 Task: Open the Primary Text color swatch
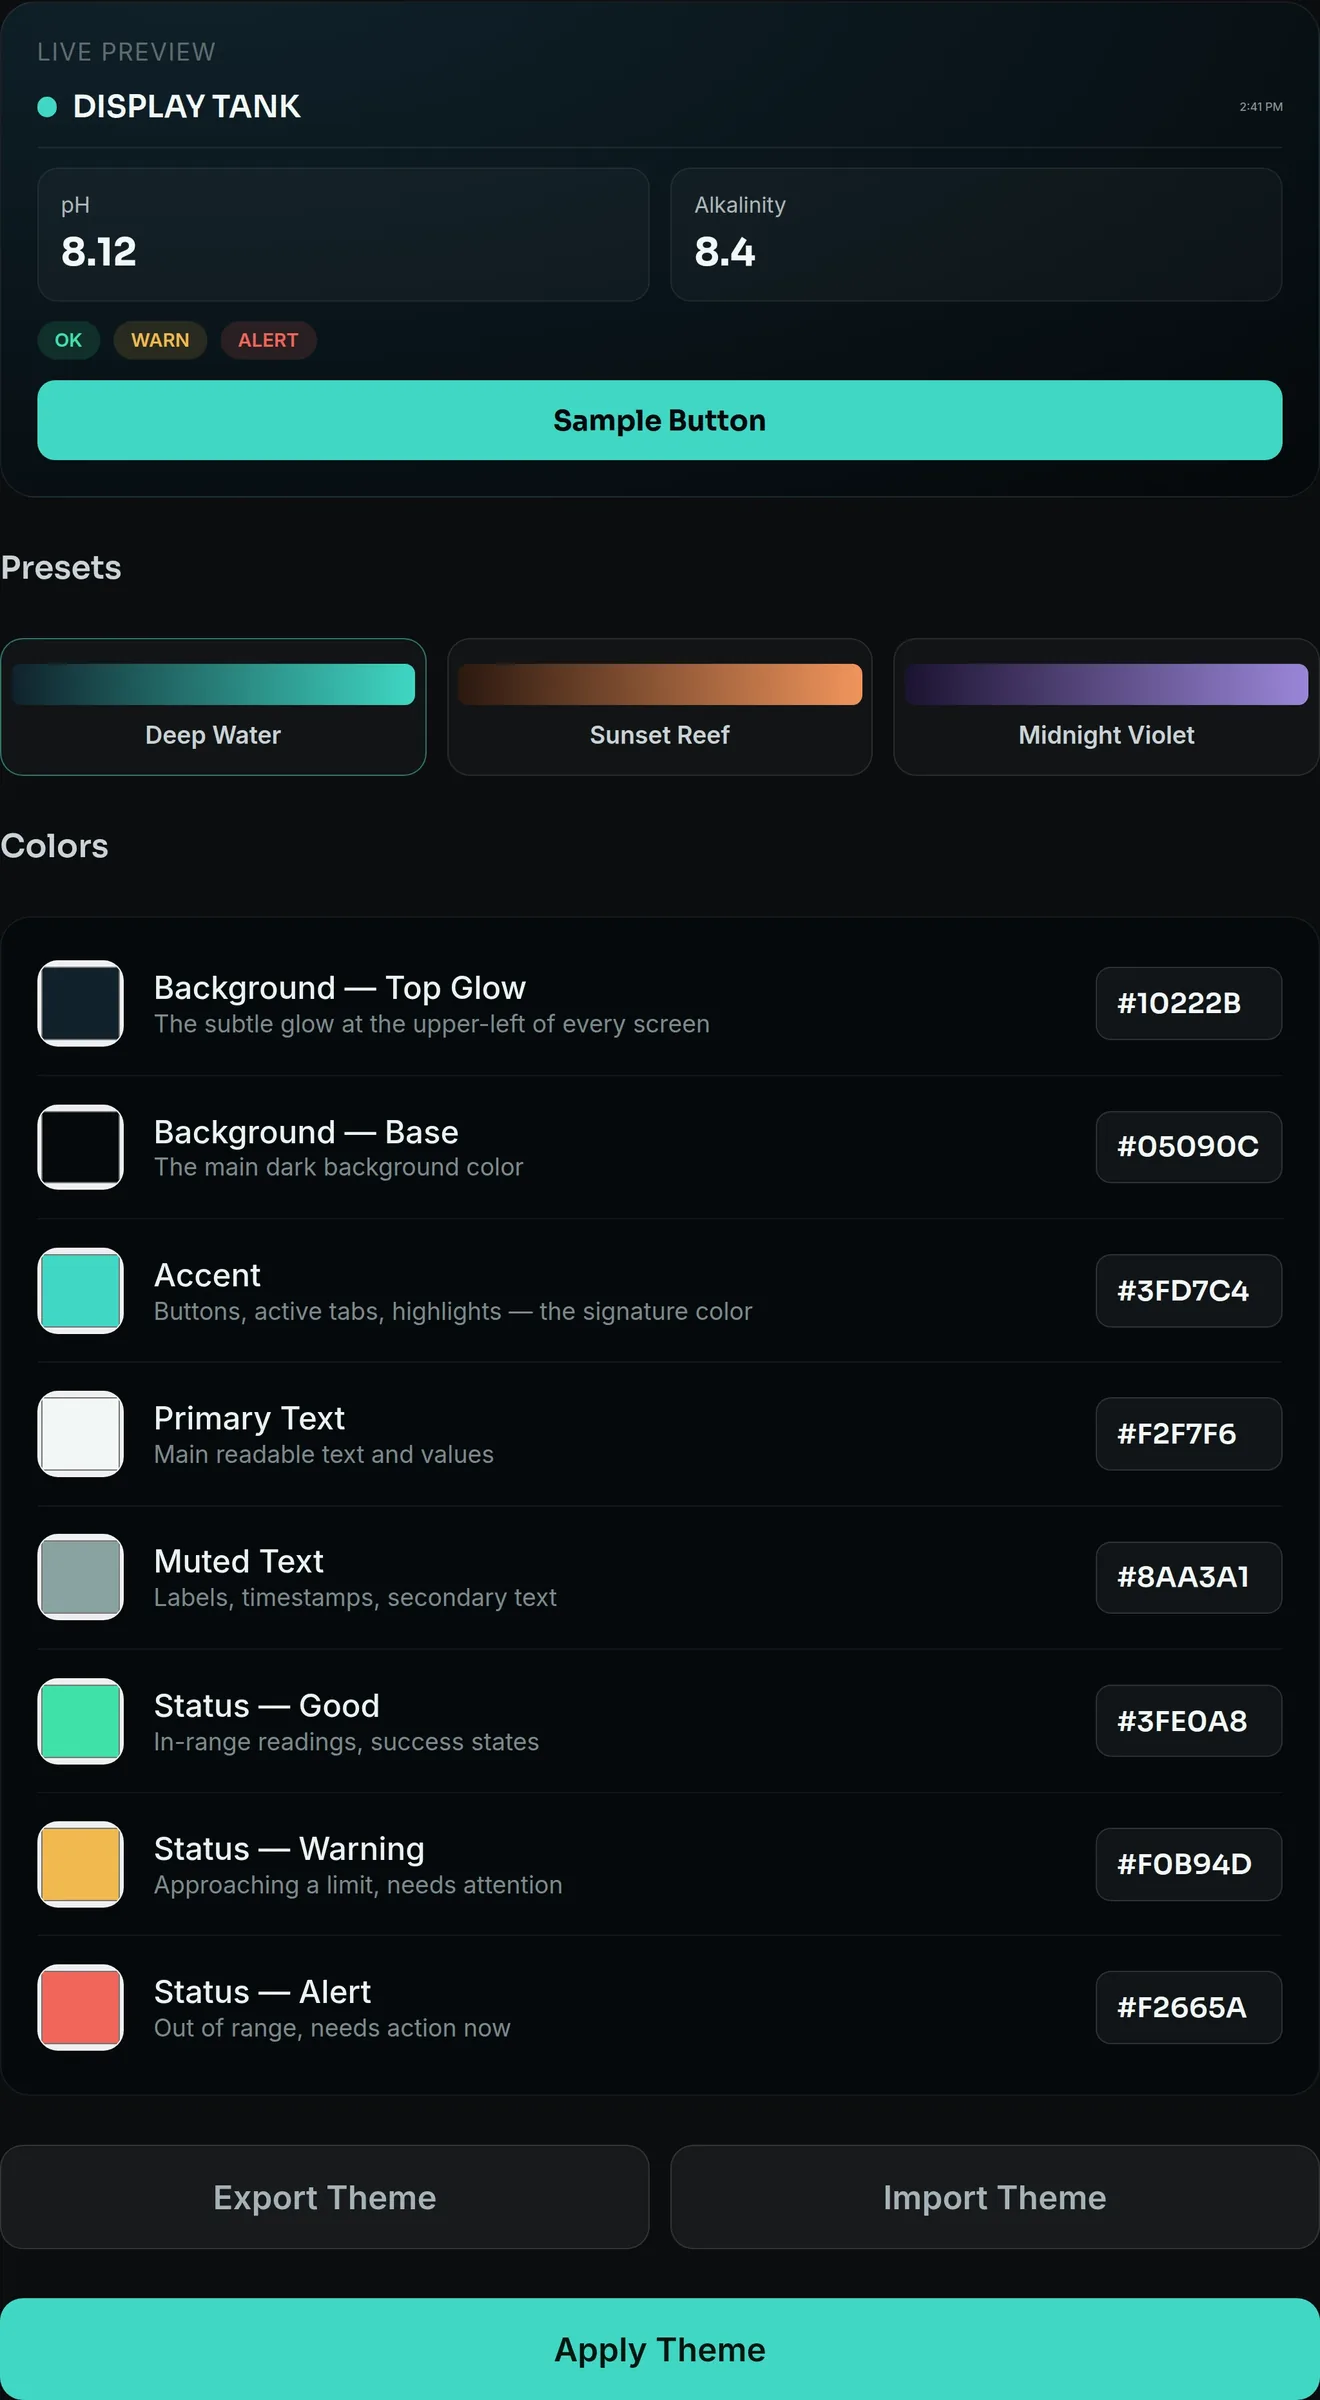click(80, 1434)
